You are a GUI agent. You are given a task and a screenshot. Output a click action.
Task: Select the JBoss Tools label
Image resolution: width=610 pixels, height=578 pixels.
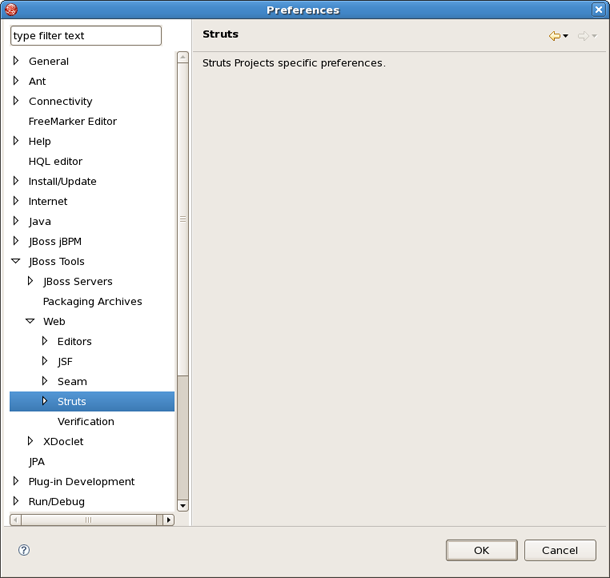56,262
